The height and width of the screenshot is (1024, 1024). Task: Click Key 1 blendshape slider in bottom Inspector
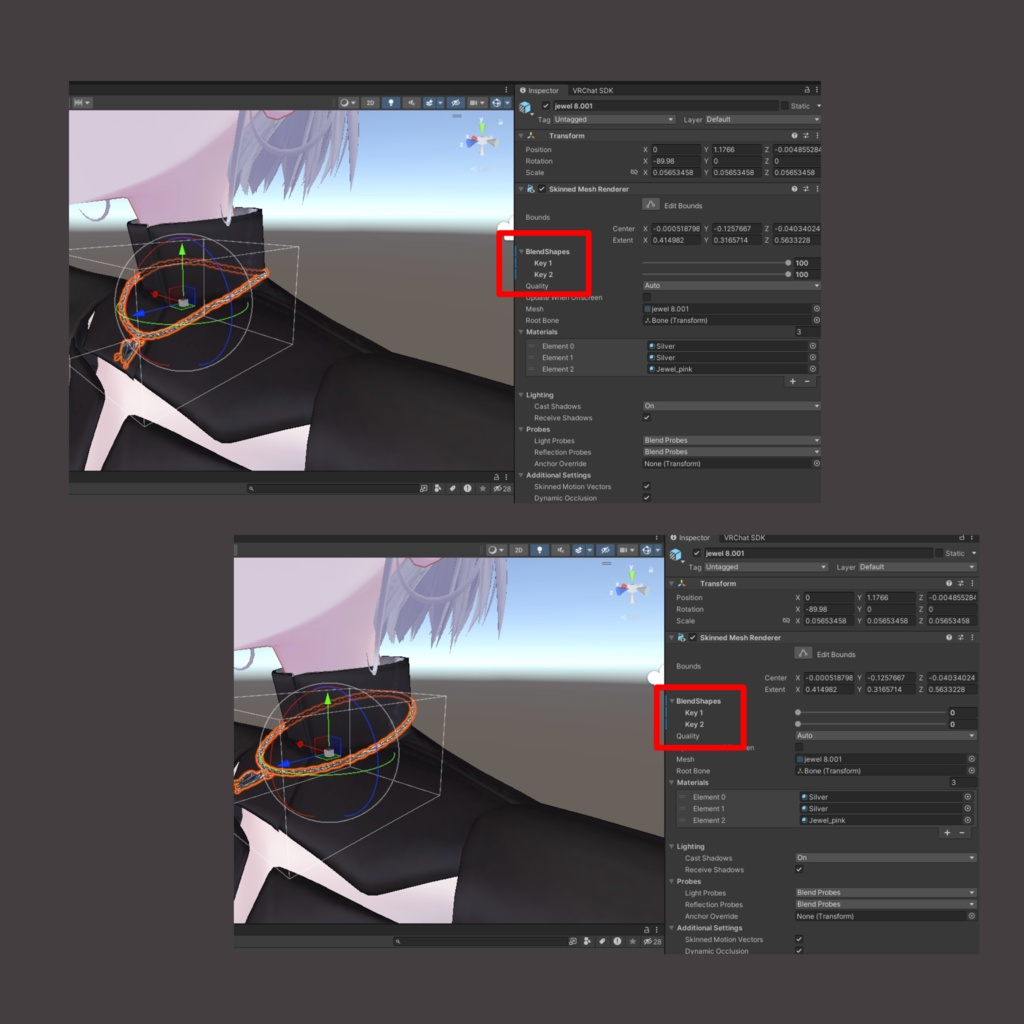click(x=871, y=712)
